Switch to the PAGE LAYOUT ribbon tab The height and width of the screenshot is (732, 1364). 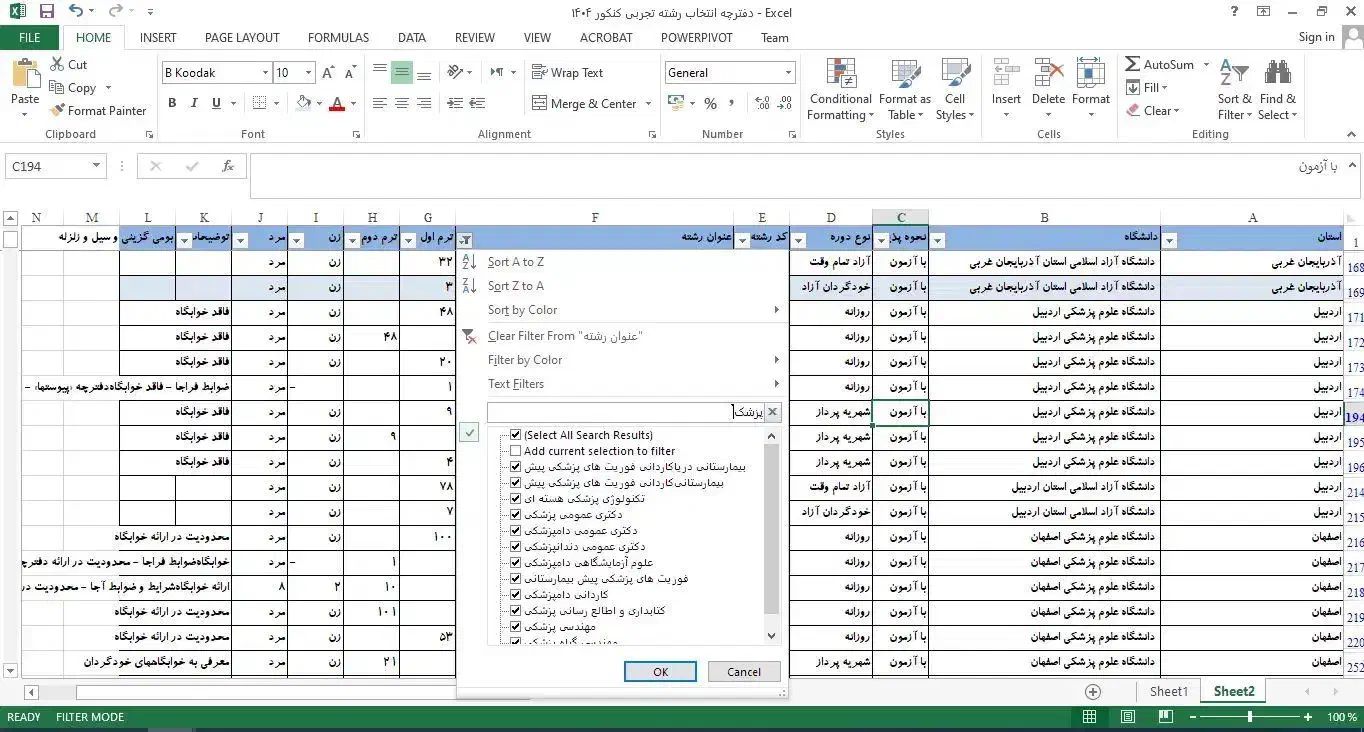point(242,37)
